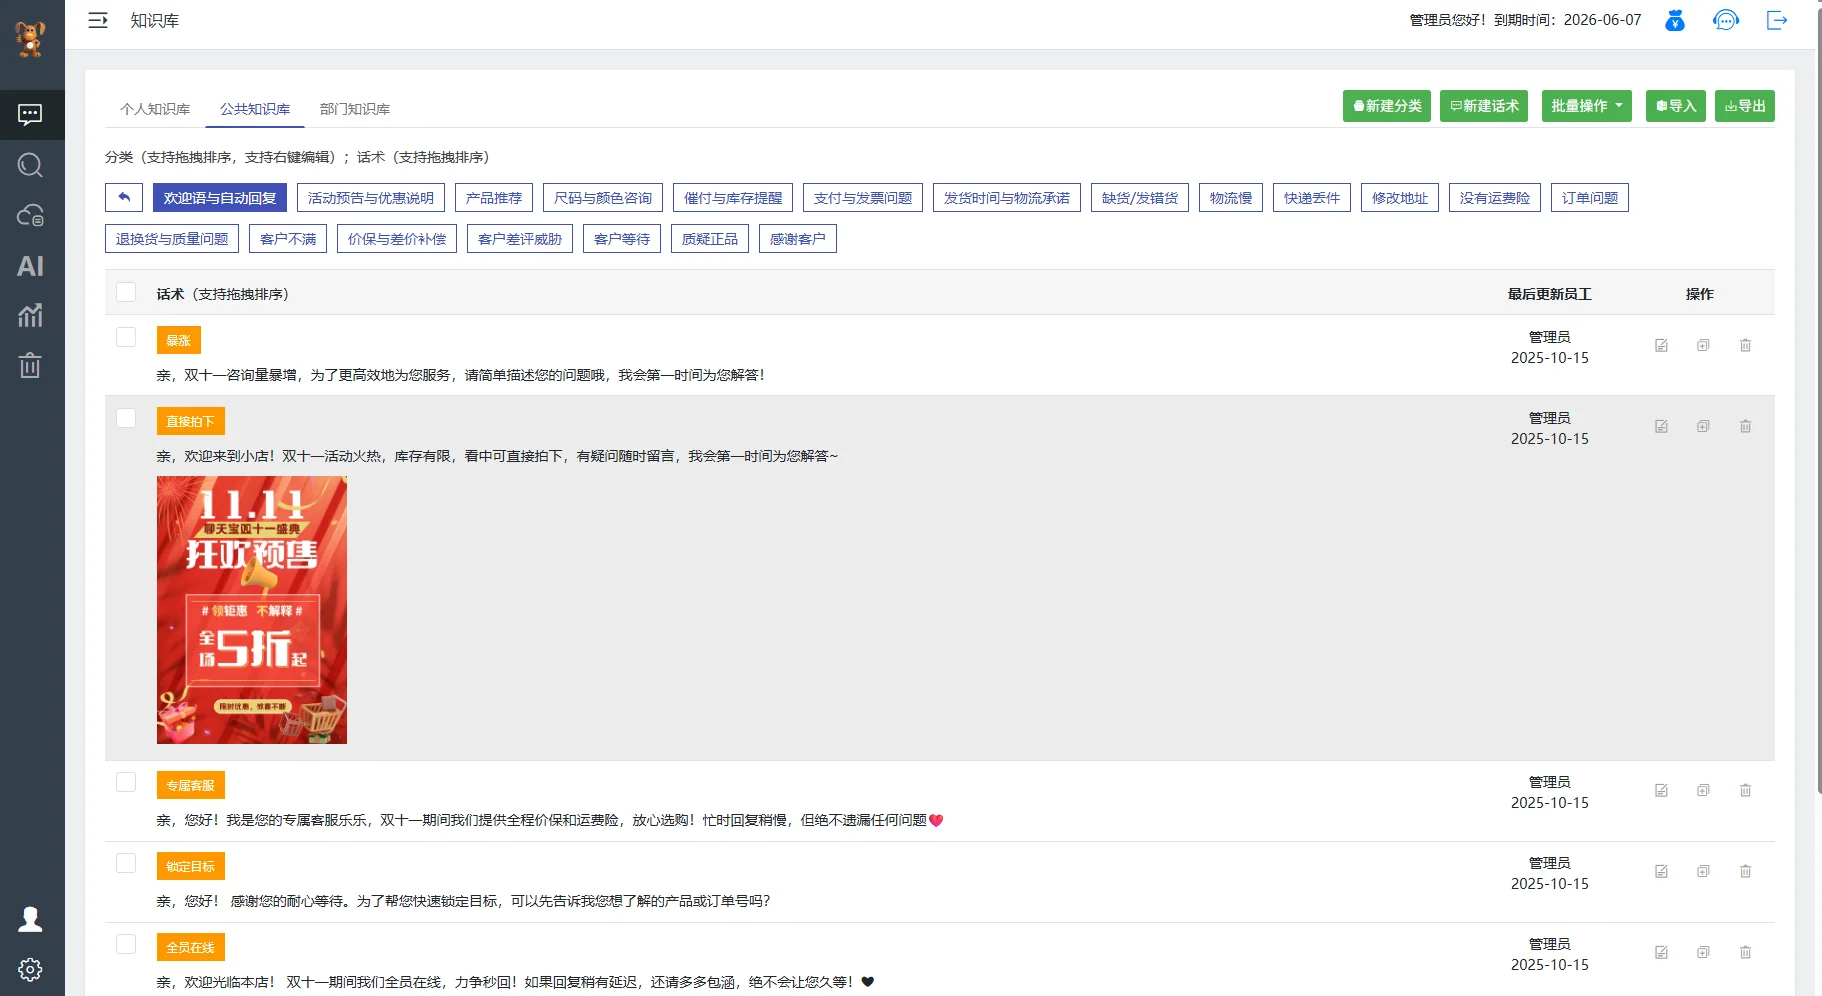Tick the checkbox for 暴涨 row
This screenshot has height=996, width=1822.
coord(126,337)
